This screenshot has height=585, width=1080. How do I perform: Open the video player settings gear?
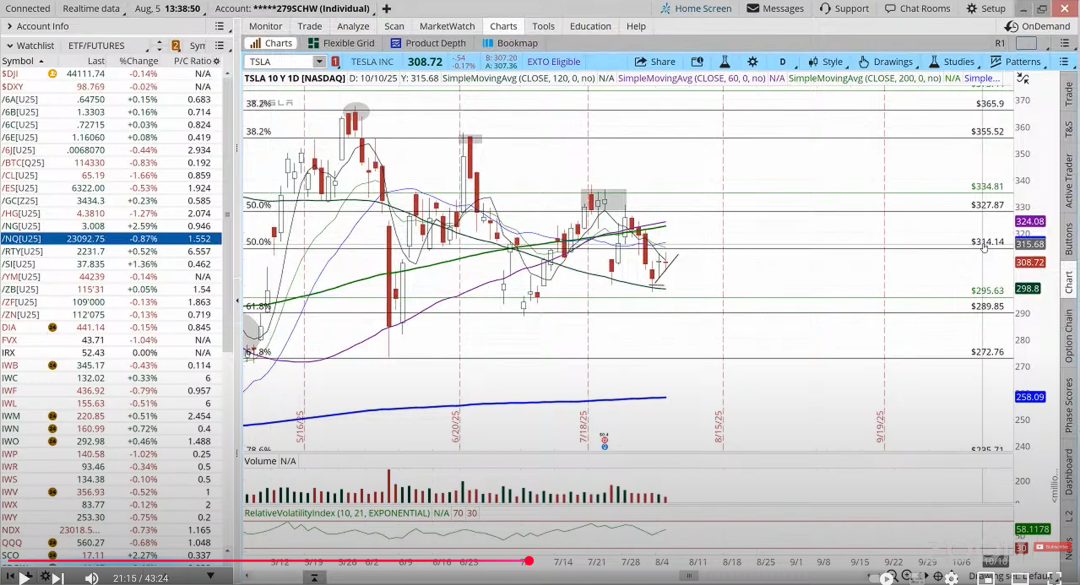click(951, 577)
